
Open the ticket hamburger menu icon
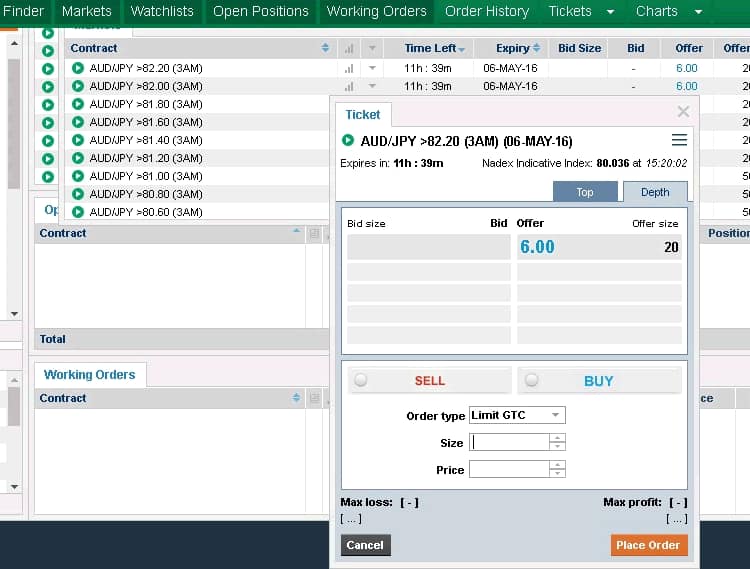[x=679, y=140]
